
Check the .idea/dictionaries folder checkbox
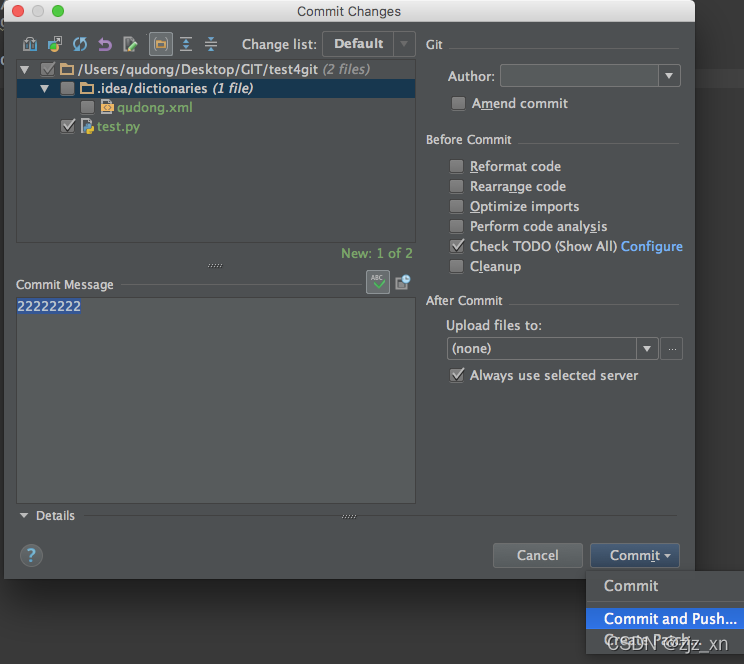67,88
